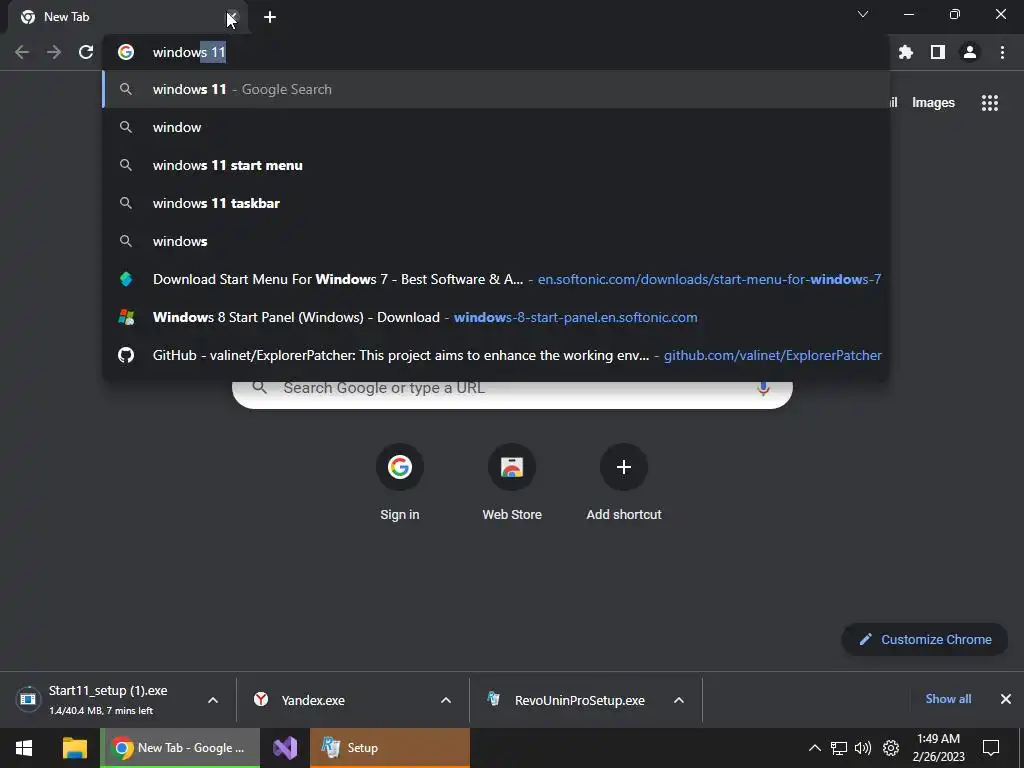Viewport: 1024px width, 768px height.
Task: Select 'windows 11 start menu' suggestion
Action: click(x=496, y=165)
